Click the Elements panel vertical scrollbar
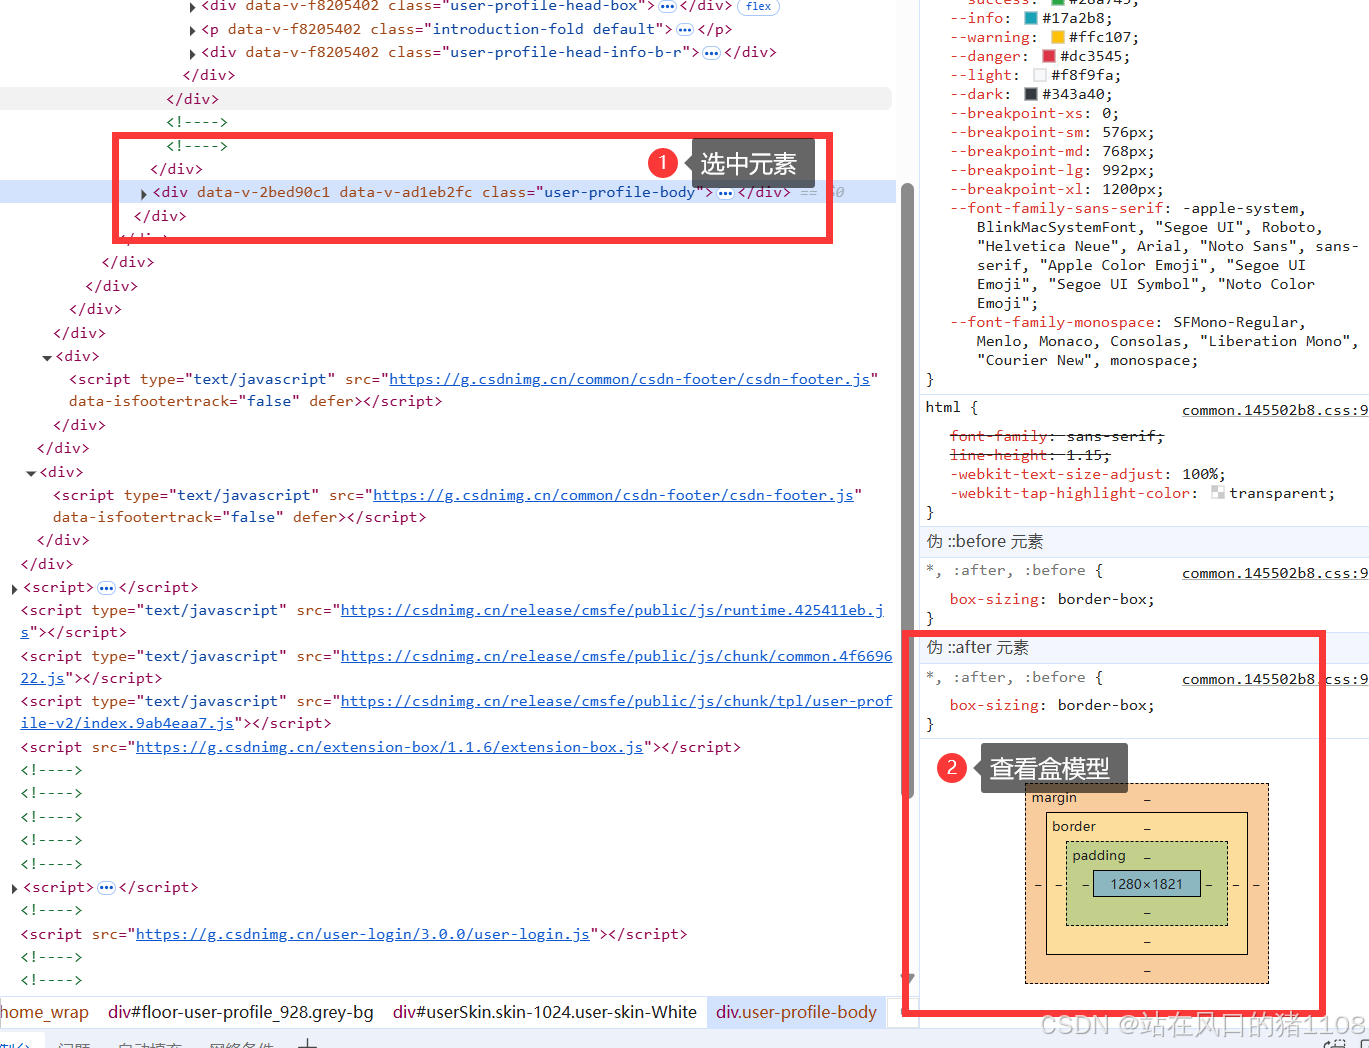 (908, 490)
